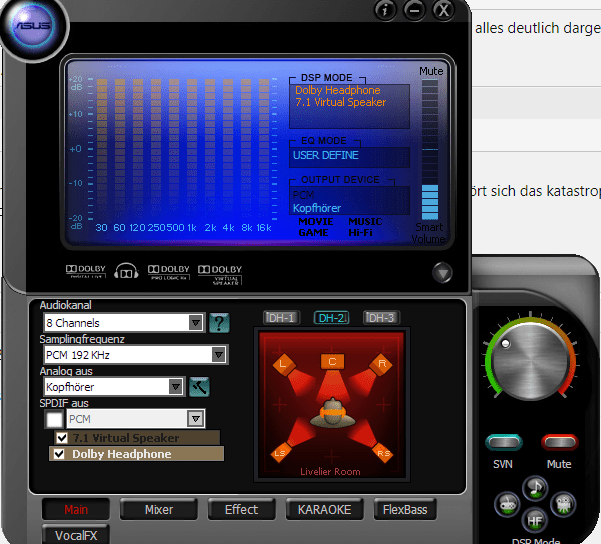Click the Livelier Room label
Screen dimensions: 601x544
[x=330, y=472]
